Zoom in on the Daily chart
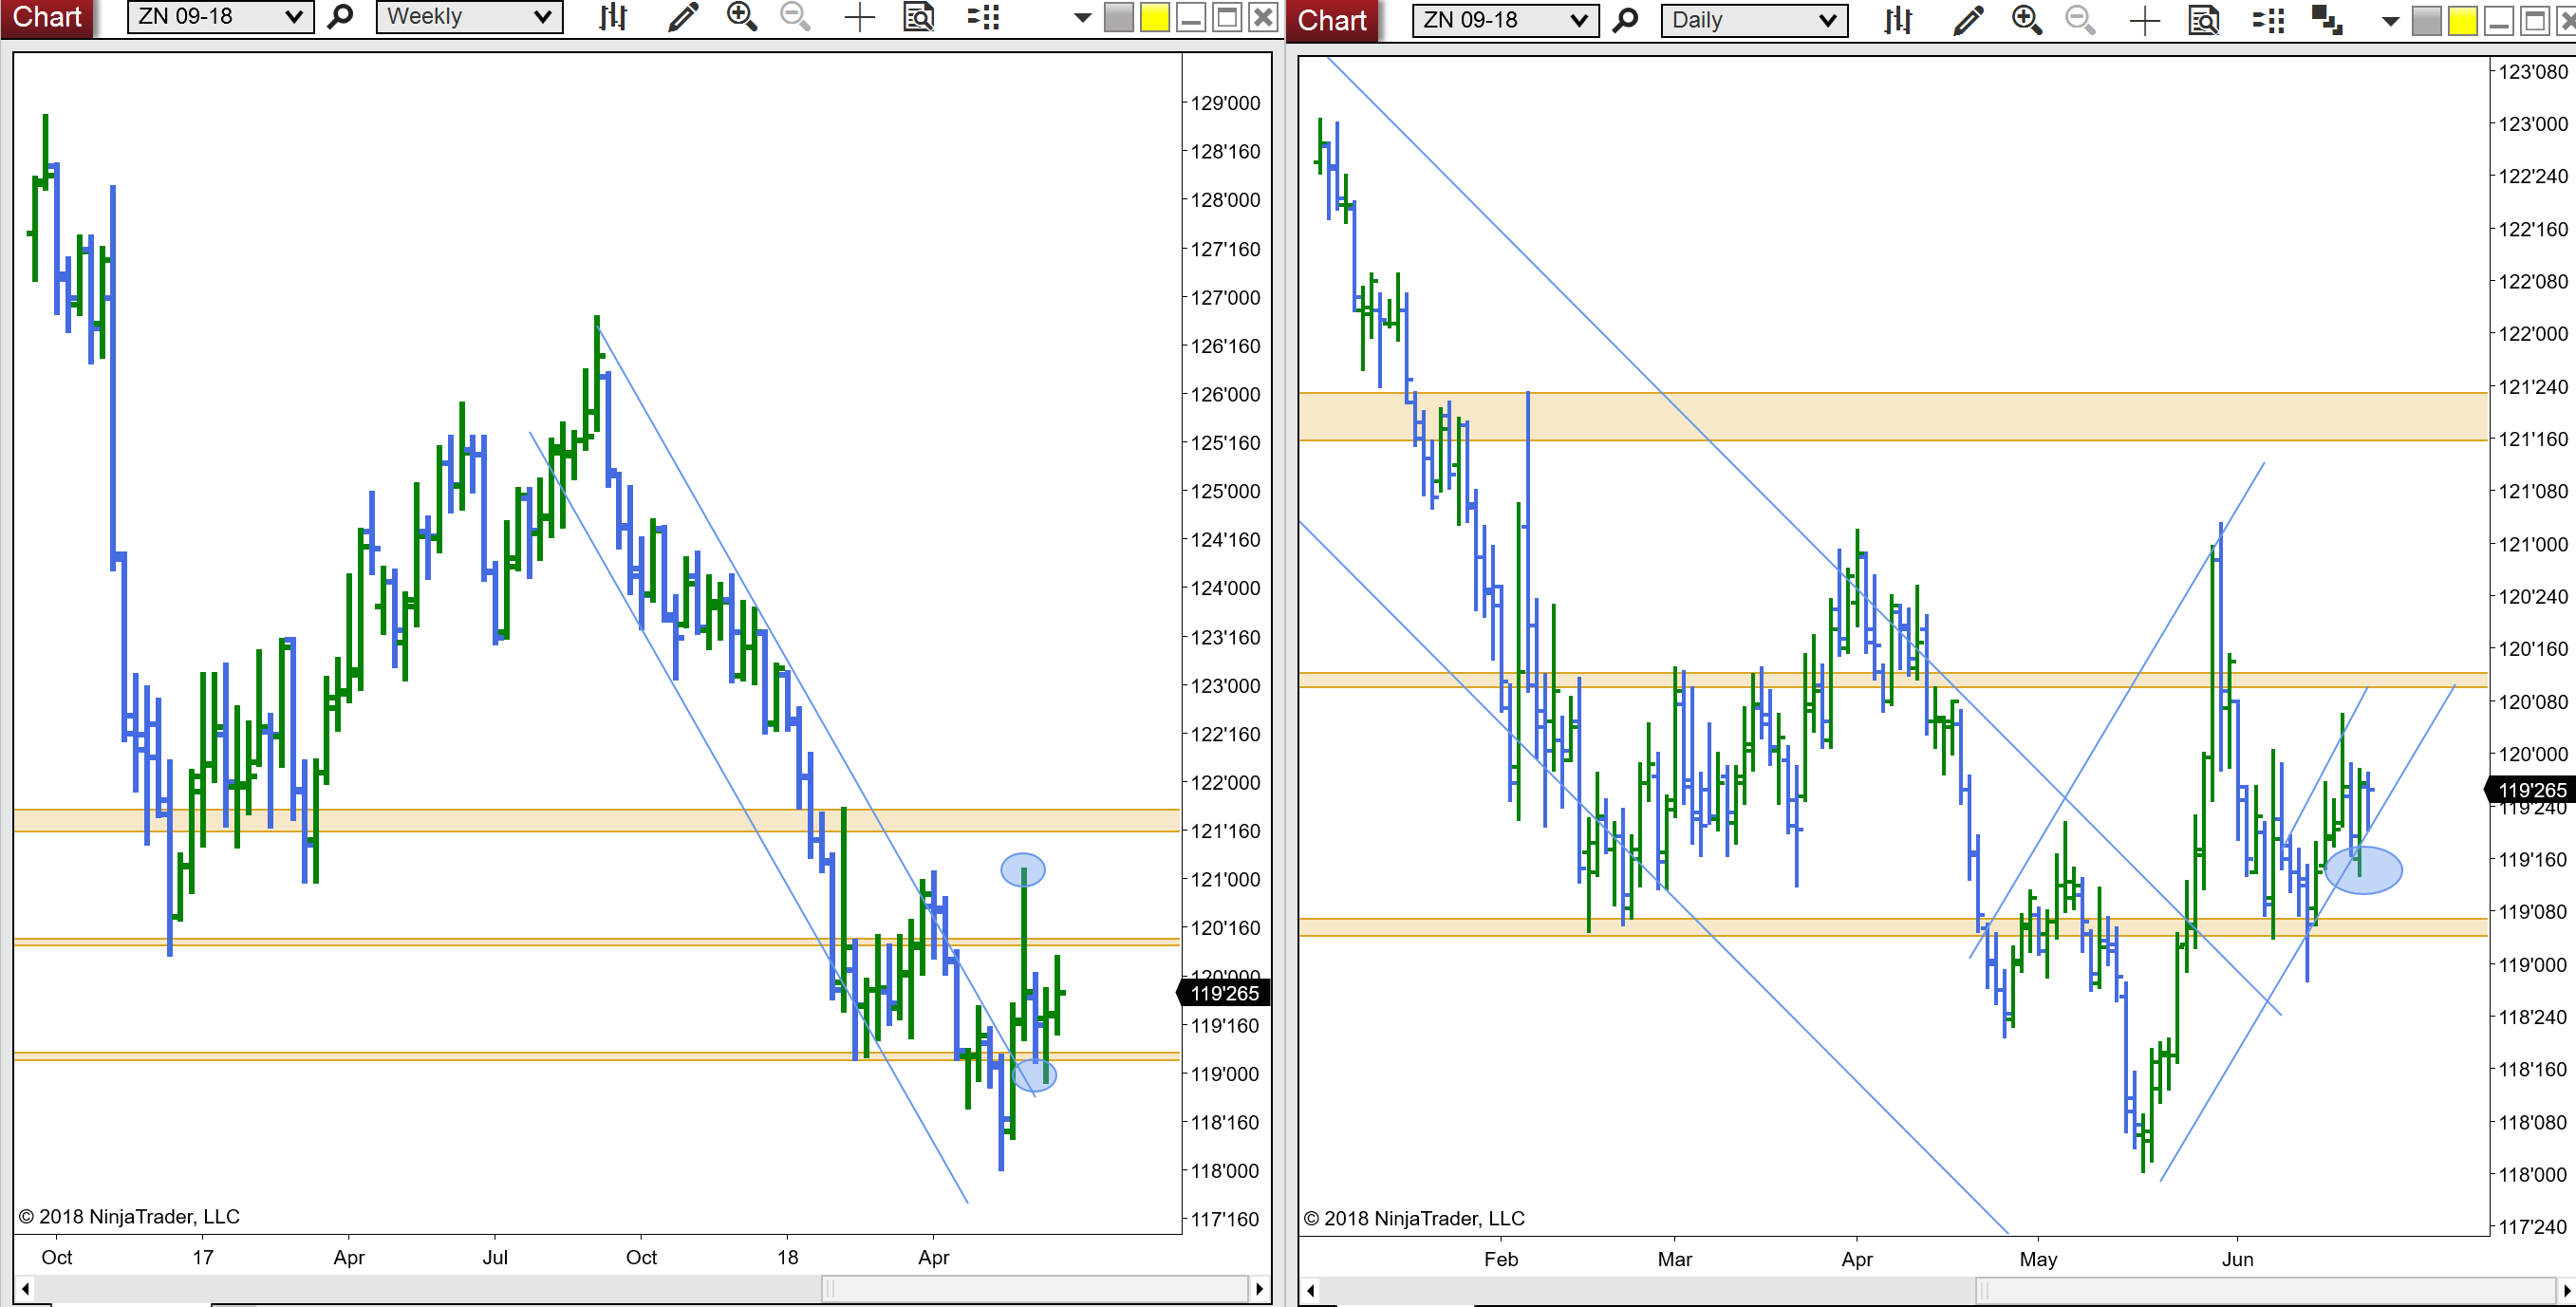Screen dimensions: 2576x1307 click(2027, 20)
